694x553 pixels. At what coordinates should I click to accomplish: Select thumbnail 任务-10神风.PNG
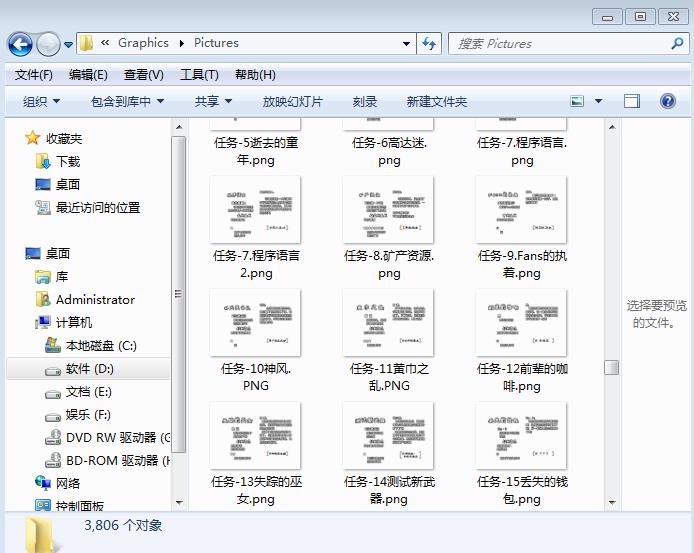[255, 322]
